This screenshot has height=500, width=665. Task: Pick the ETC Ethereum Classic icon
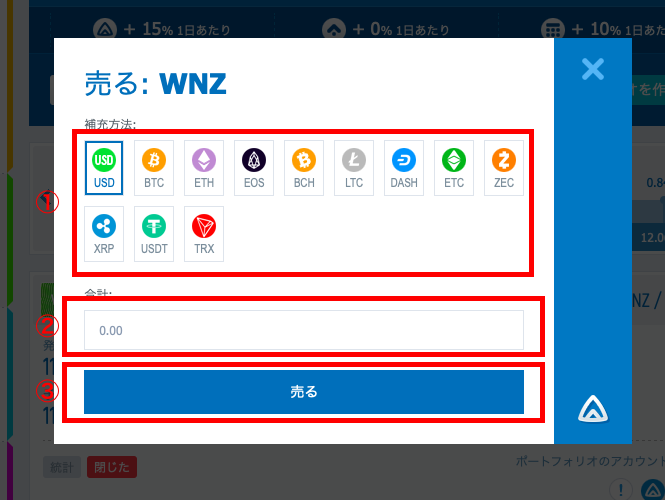tap(454, 168)
